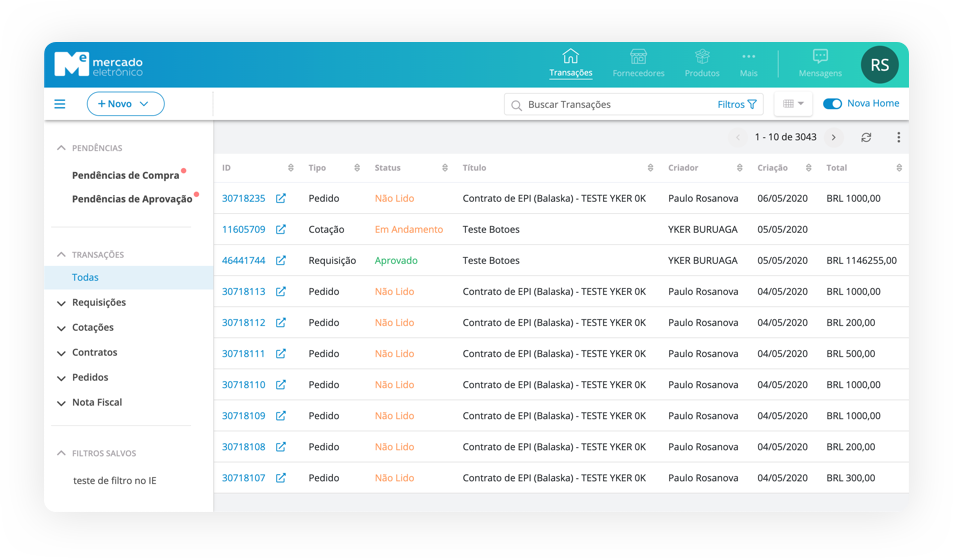The width and height of the screenshot is (953, 558).
Task: Expand Contratos in sidebar
Action: point(61,353)
